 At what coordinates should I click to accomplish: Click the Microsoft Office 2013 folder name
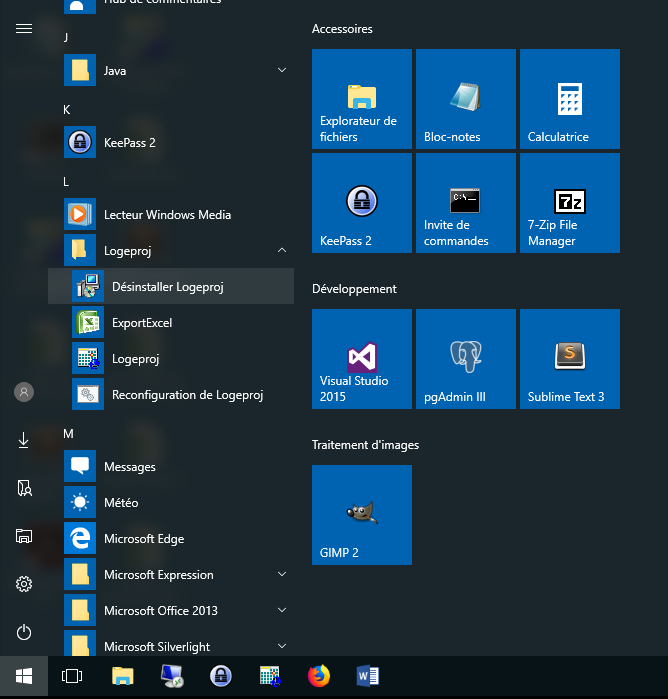[161, 611]
